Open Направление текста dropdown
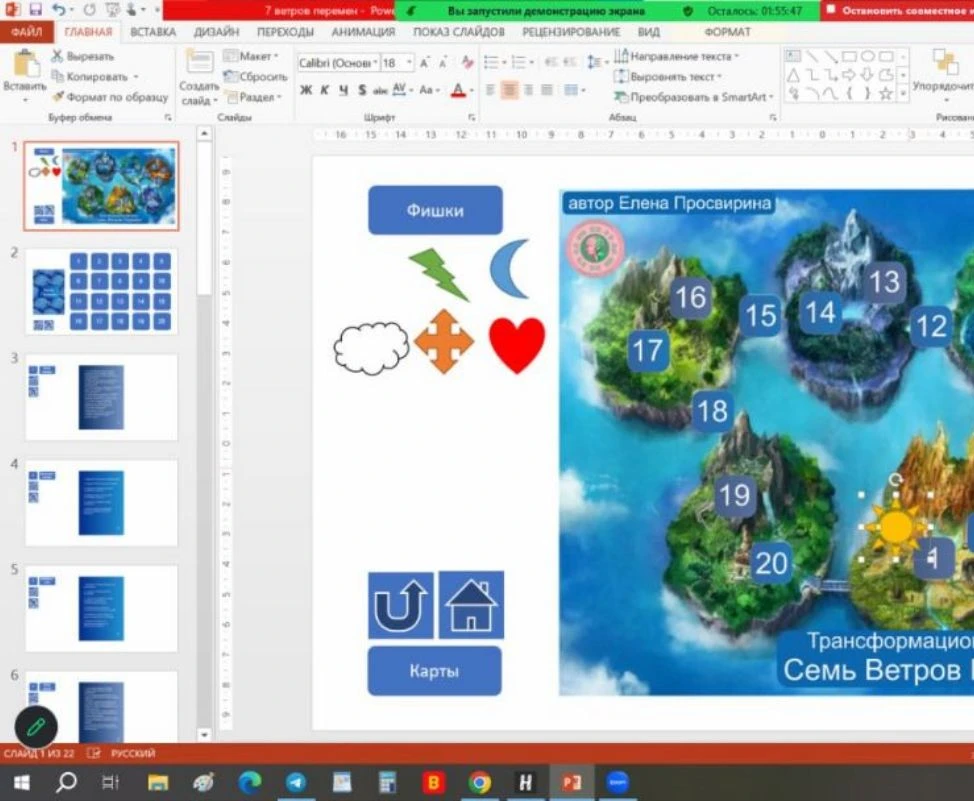 pyautogui.click(x=676, y=57)
